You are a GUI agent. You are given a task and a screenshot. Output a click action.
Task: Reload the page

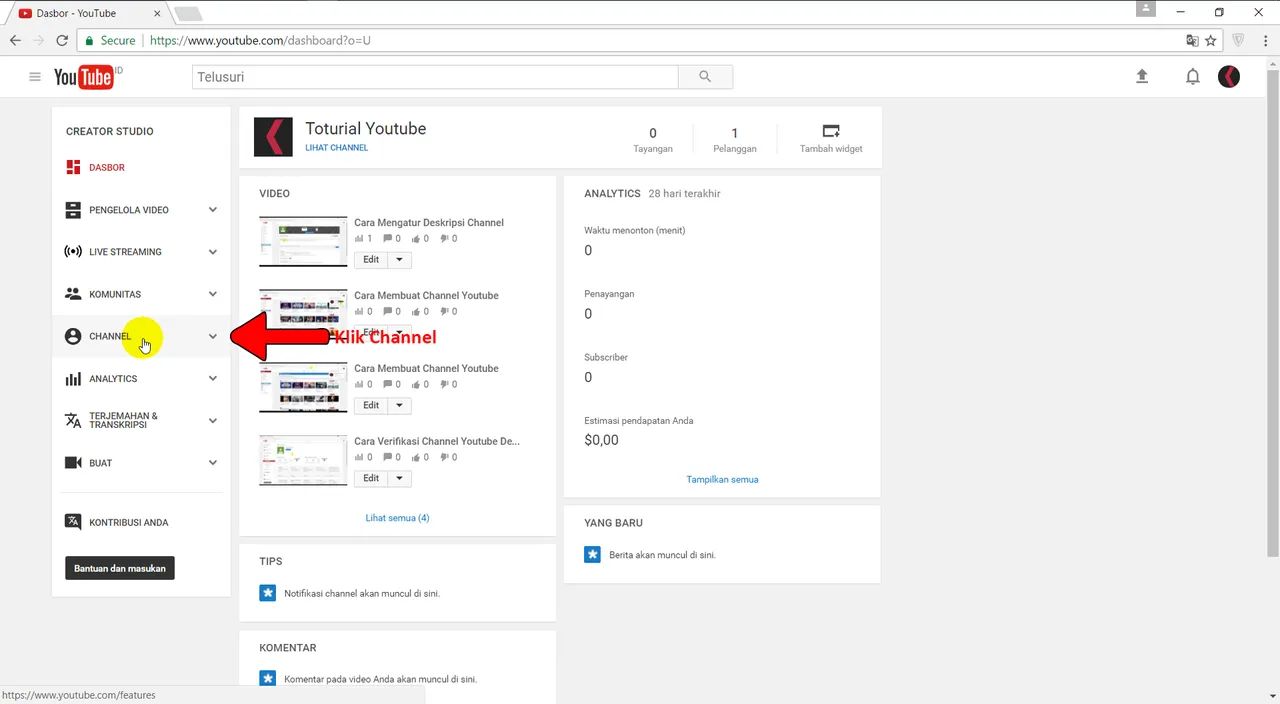pos(62,41)
